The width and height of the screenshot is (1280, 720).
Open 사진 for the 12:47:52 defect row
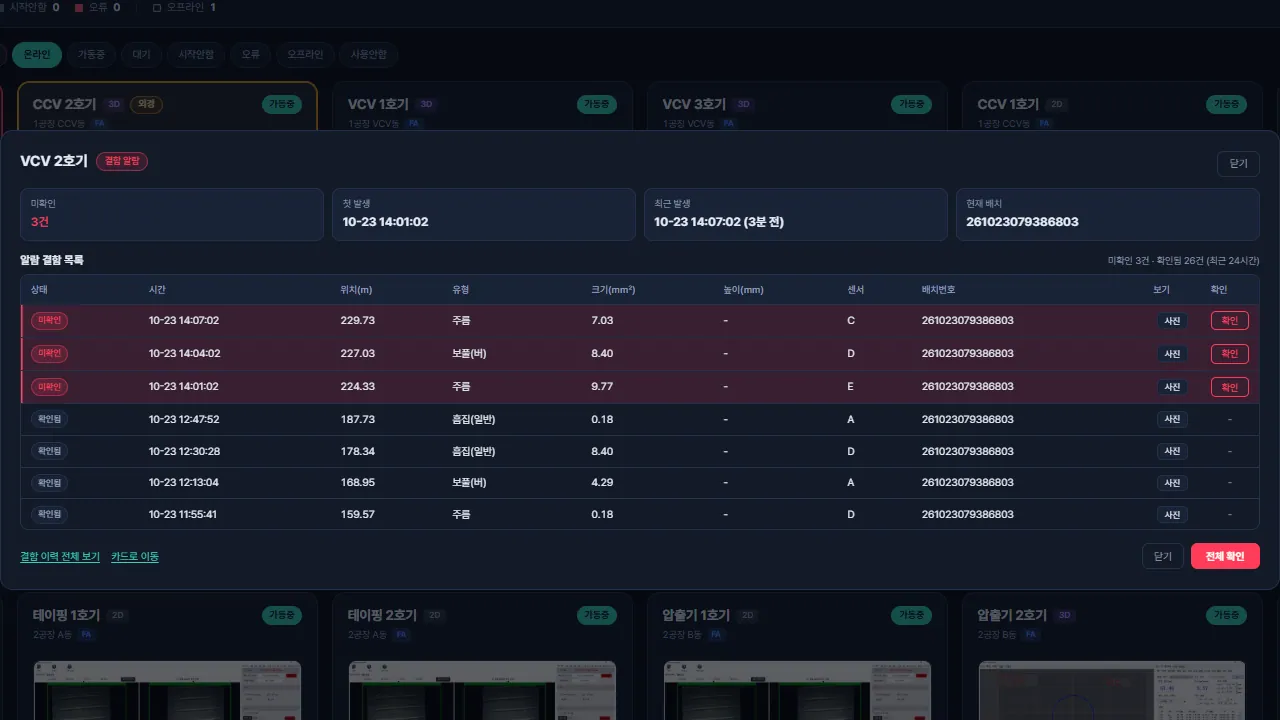point(1172,420)
